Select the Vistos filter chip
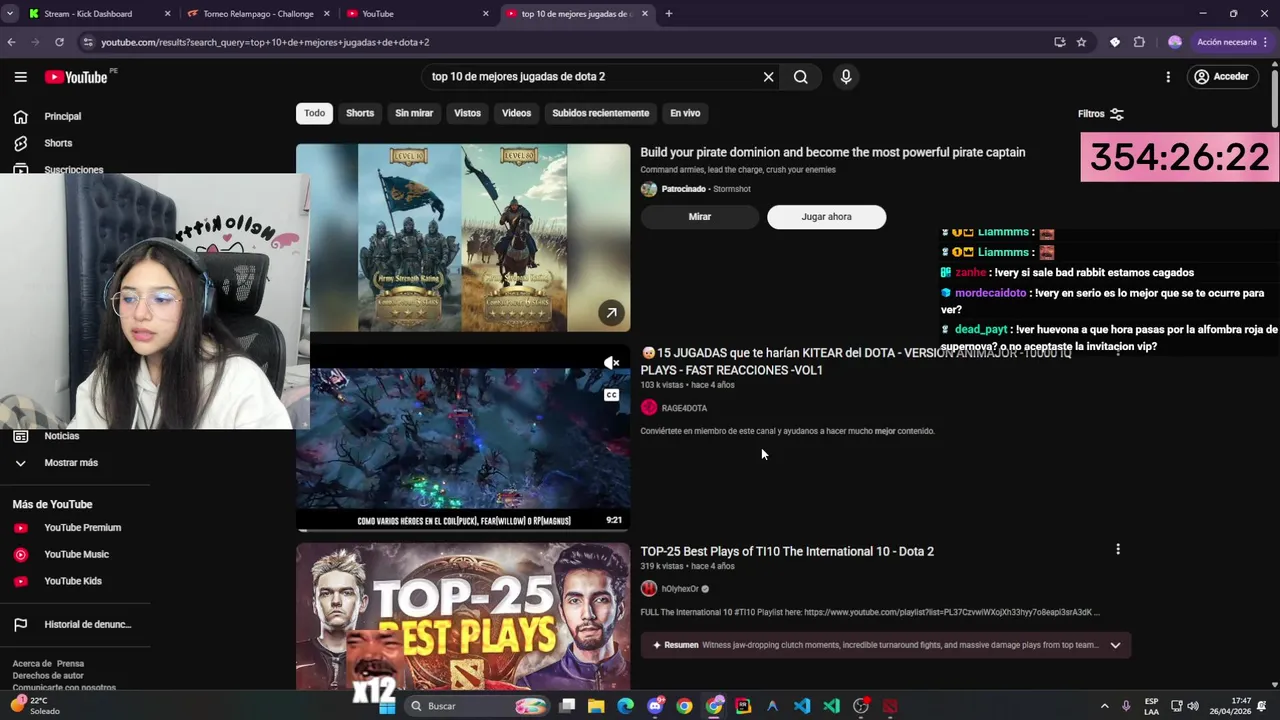 tap(467, 113)
